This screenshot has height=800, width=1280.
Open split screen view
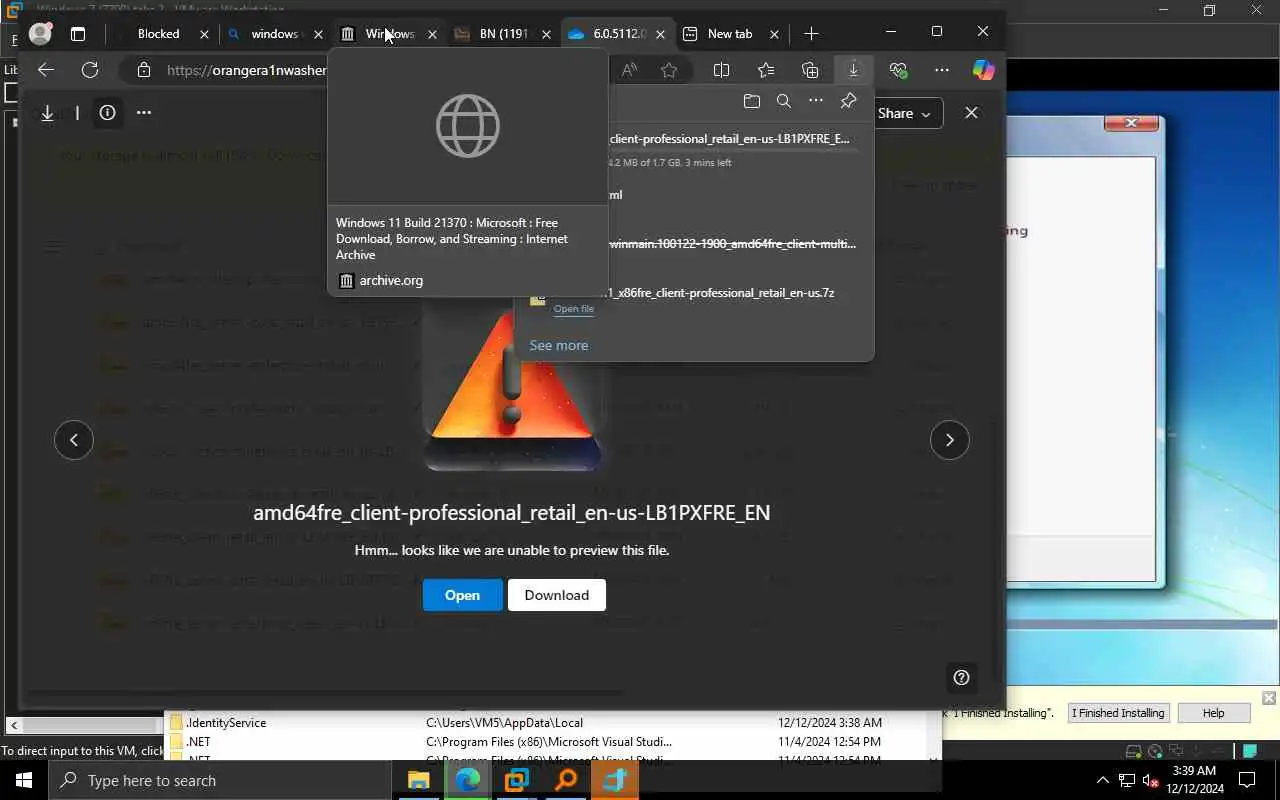(x=721, y=70)
